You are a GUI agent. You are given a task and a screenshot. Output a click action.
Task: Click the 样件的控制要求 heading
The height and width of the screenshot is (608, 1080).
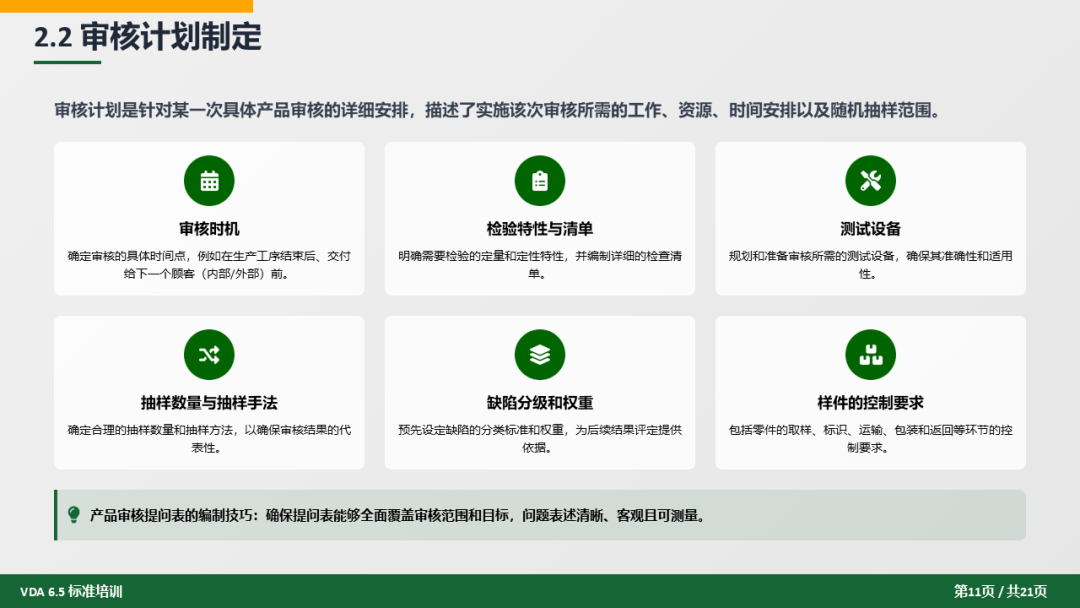(870, 403)
